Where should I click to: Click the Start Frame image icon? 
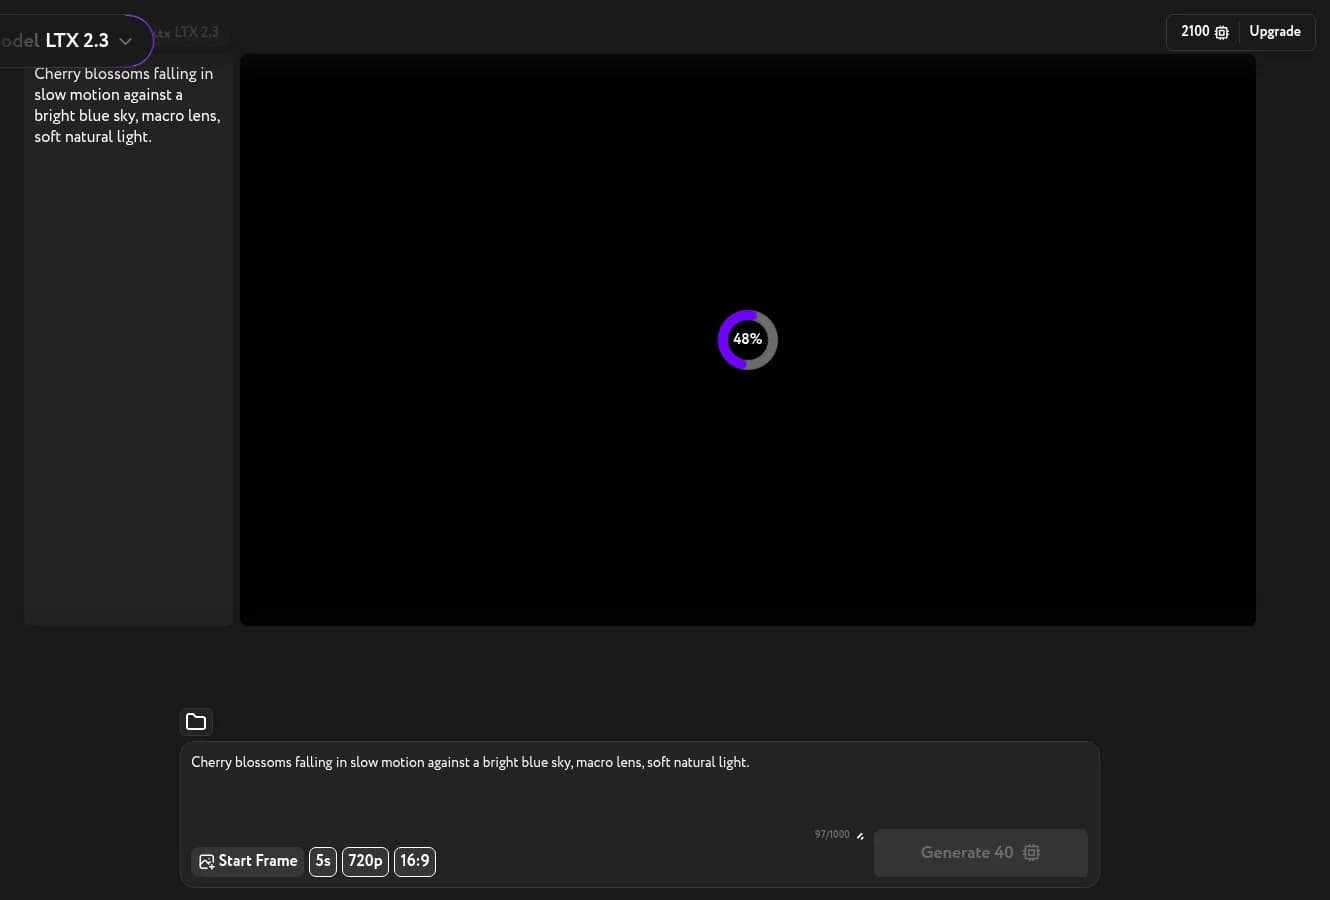coord(207,861)
